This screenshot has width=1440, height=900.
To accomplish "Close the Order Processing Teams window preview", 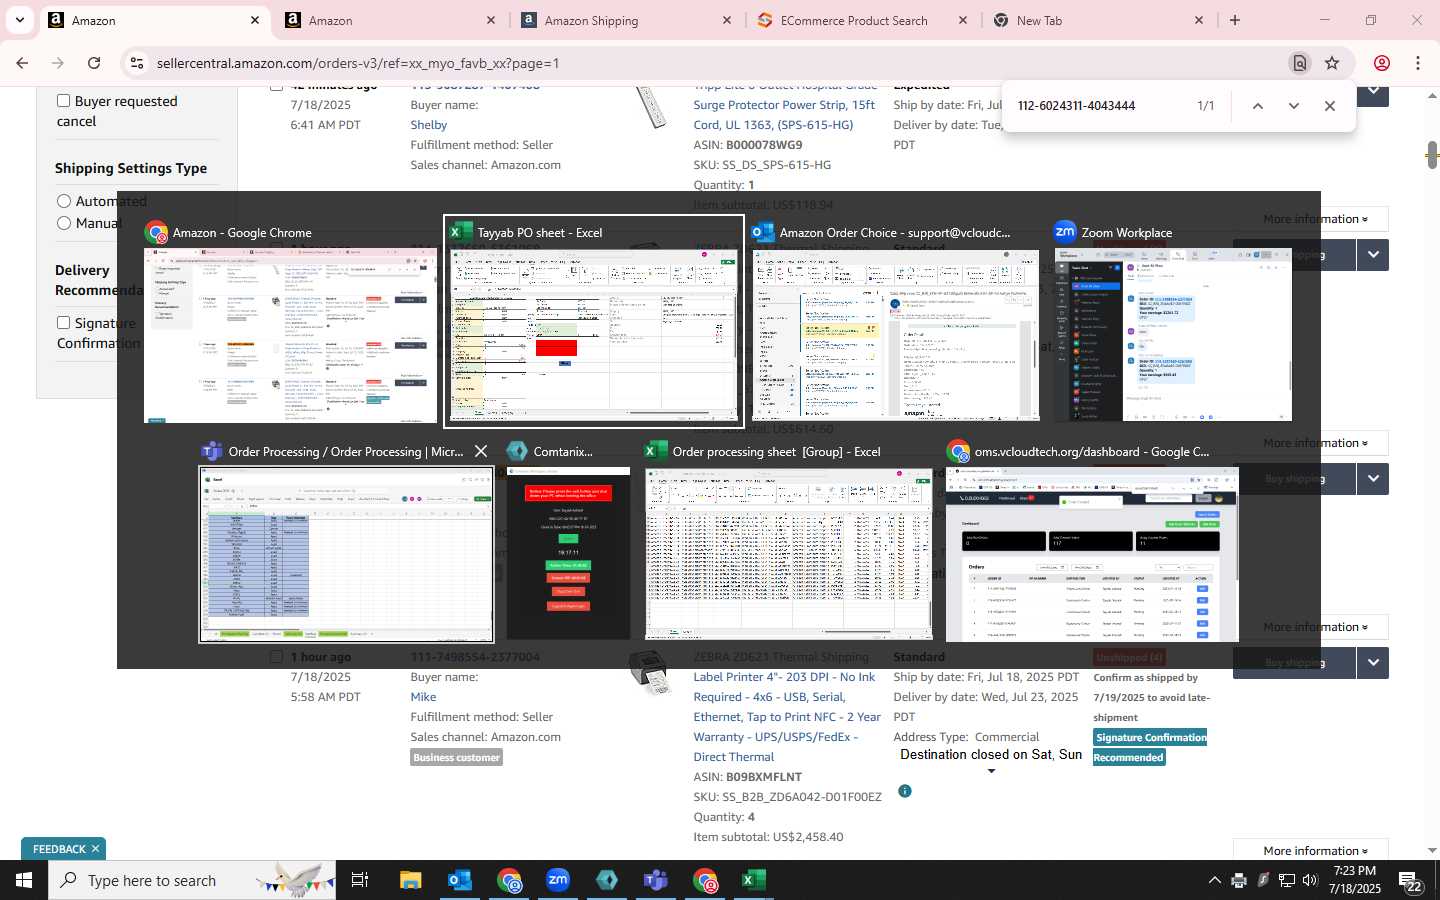I will tap(481, 451).
